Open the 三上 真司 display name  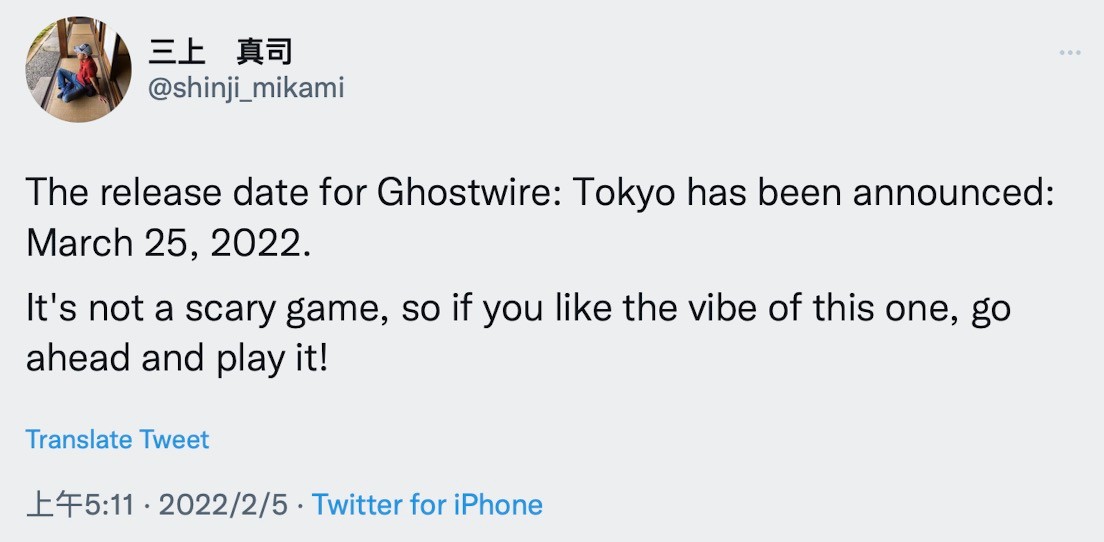220,52
